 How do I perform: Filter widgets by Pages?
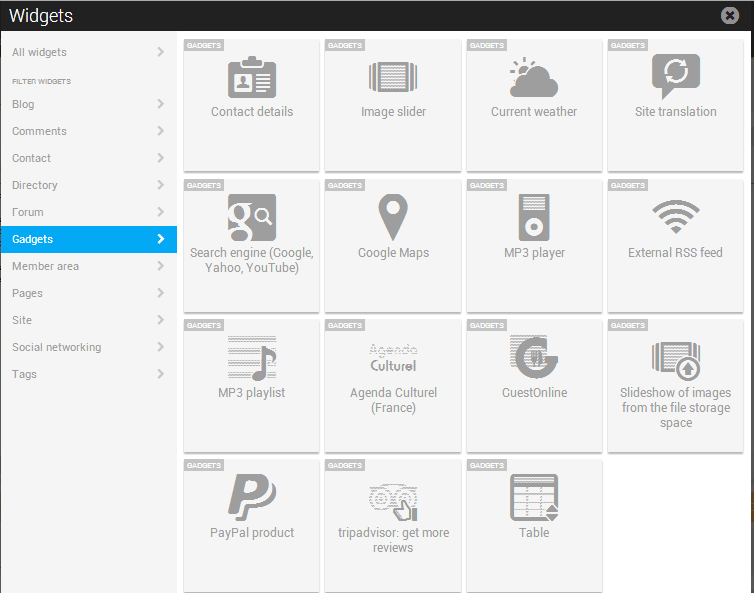click(x=88, y=293)
